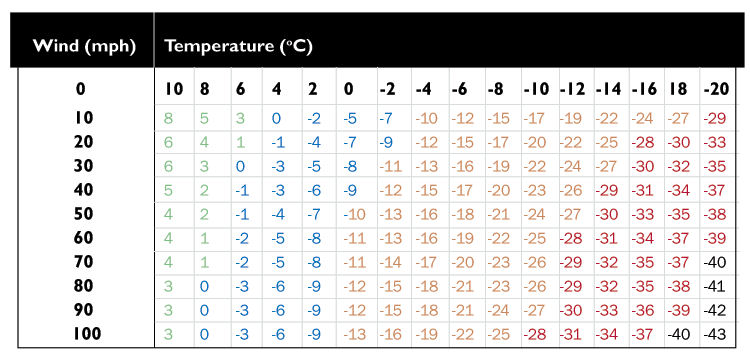Screen dimensions: 750x360
Task: Click the 50 mph wind row label
Action: [83, 213]
